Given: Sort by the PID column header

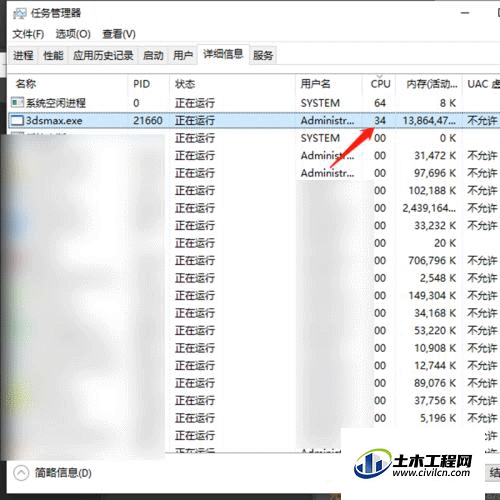Looking at the screenshot, I should pyautogui.click(x=141, y=84).
